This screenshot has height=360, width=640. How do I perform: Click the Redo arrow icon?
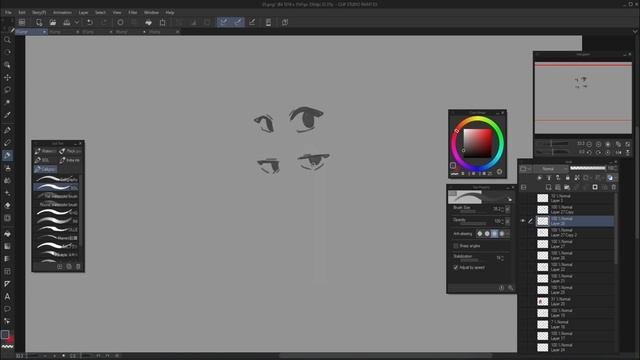click(x=104, y=22)
